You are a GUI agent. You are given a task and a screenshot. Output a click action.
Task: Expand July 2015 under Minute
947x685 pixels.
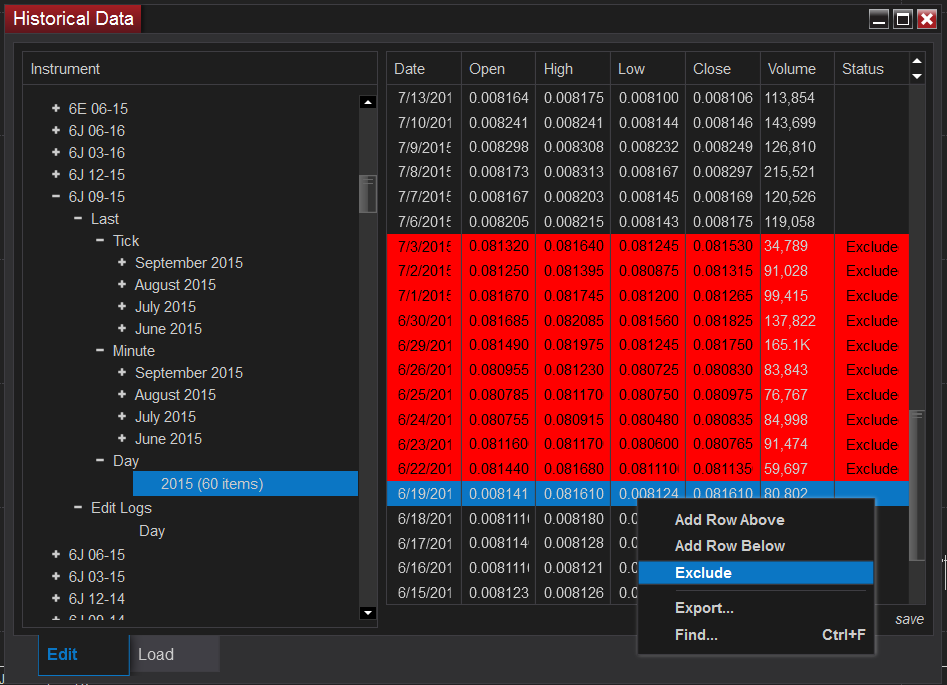click(122, 416)
